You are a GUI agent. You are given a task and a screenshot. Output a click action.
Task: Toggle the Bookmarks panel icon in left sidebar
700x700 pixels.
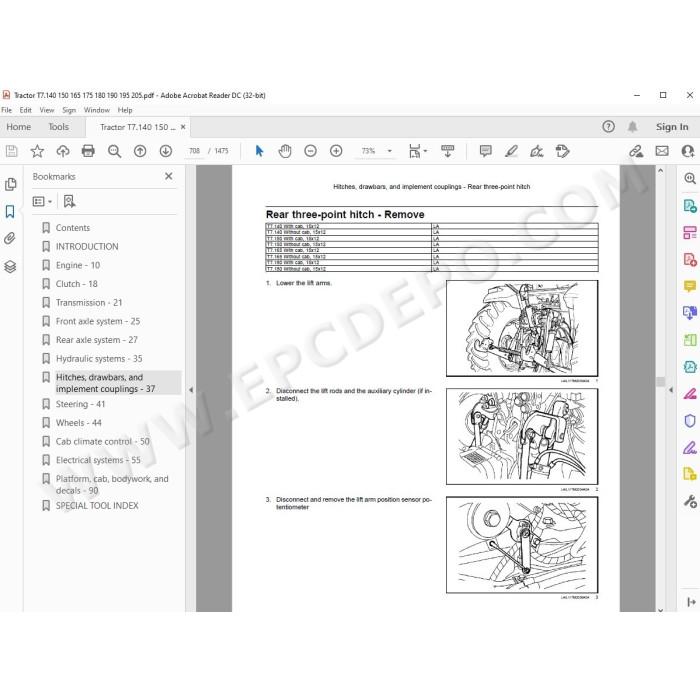tap(10, 212)
